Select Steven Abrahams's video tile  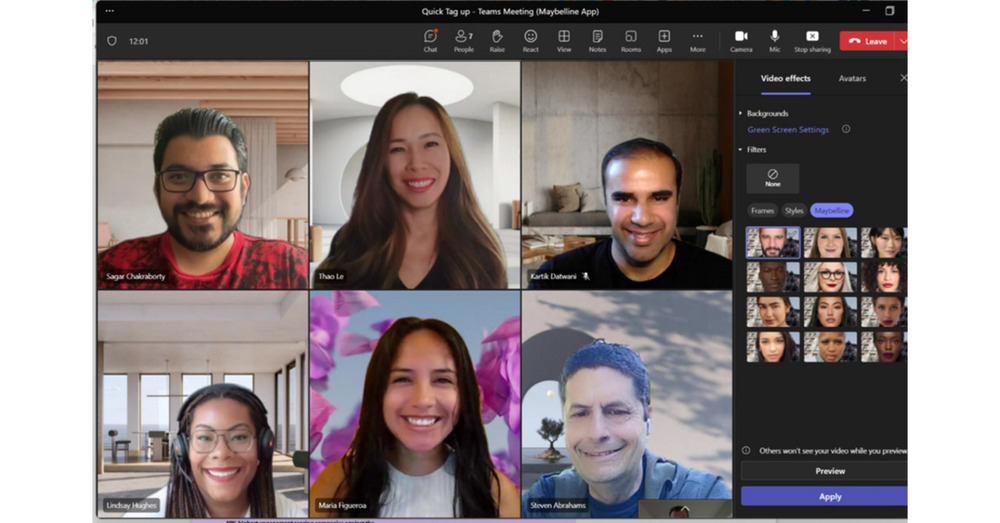pyautogui.click(x=627, y=404)
